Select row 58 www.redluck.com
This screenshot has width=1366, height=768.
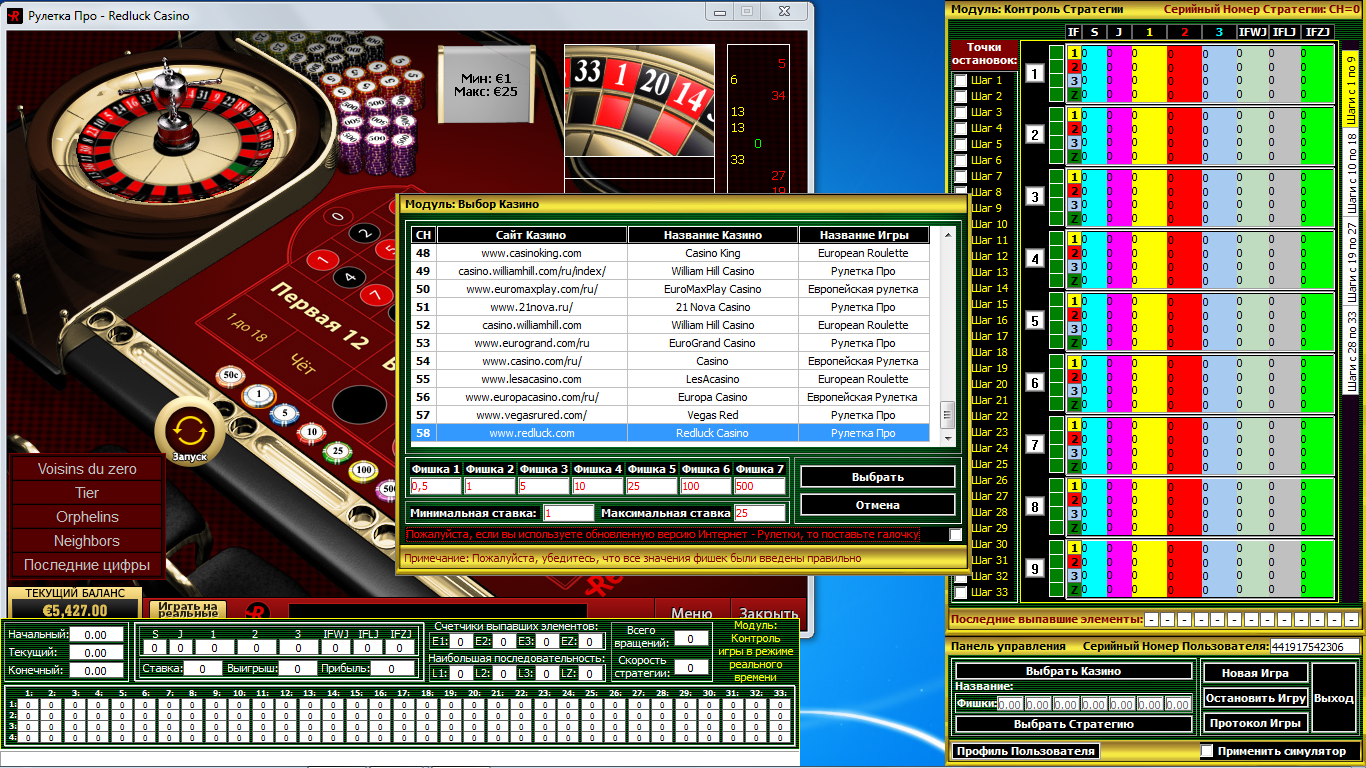(x=670, y=433)
